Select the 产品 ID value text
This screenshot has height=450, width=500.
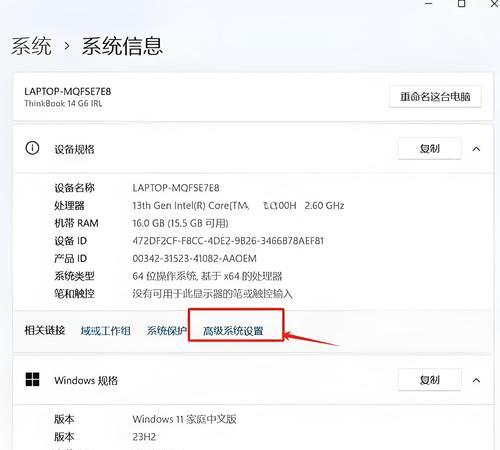[195, 258]
